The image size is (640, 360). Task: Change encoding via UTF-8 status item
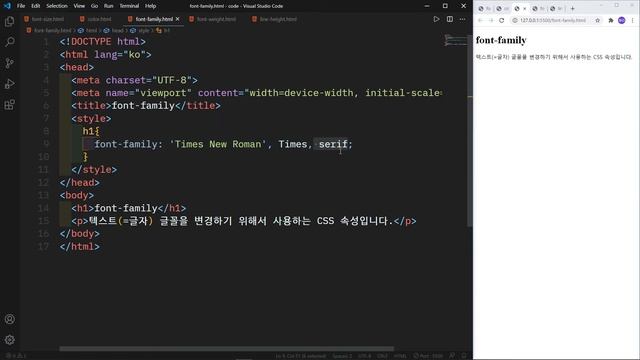coord(364,356)
